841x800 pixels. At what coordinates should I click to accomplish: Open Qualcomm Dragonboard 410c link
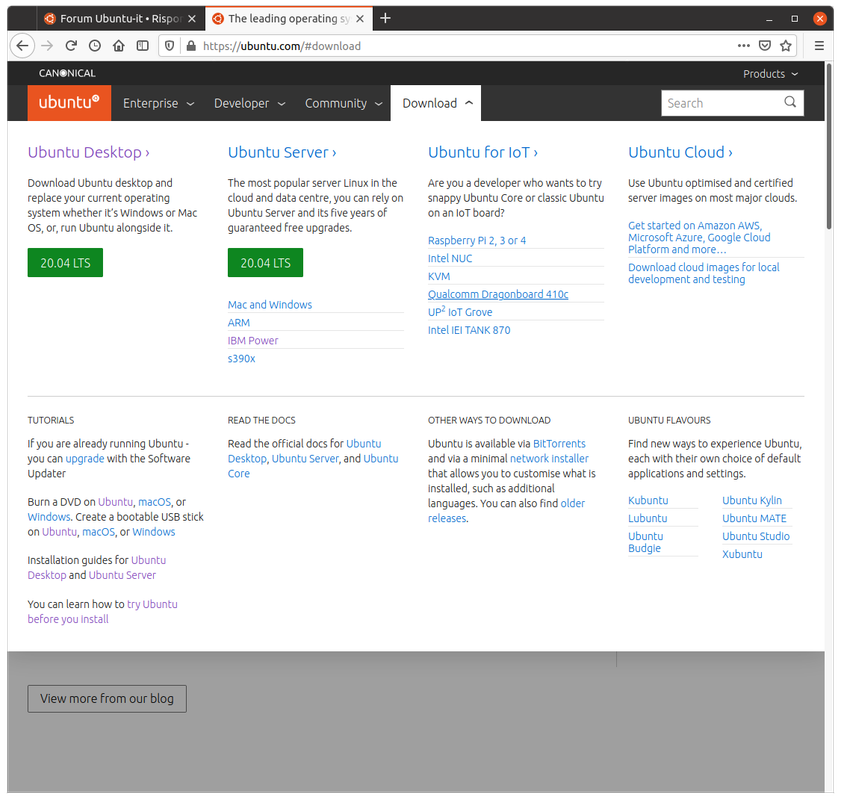[x=498, y=294]
